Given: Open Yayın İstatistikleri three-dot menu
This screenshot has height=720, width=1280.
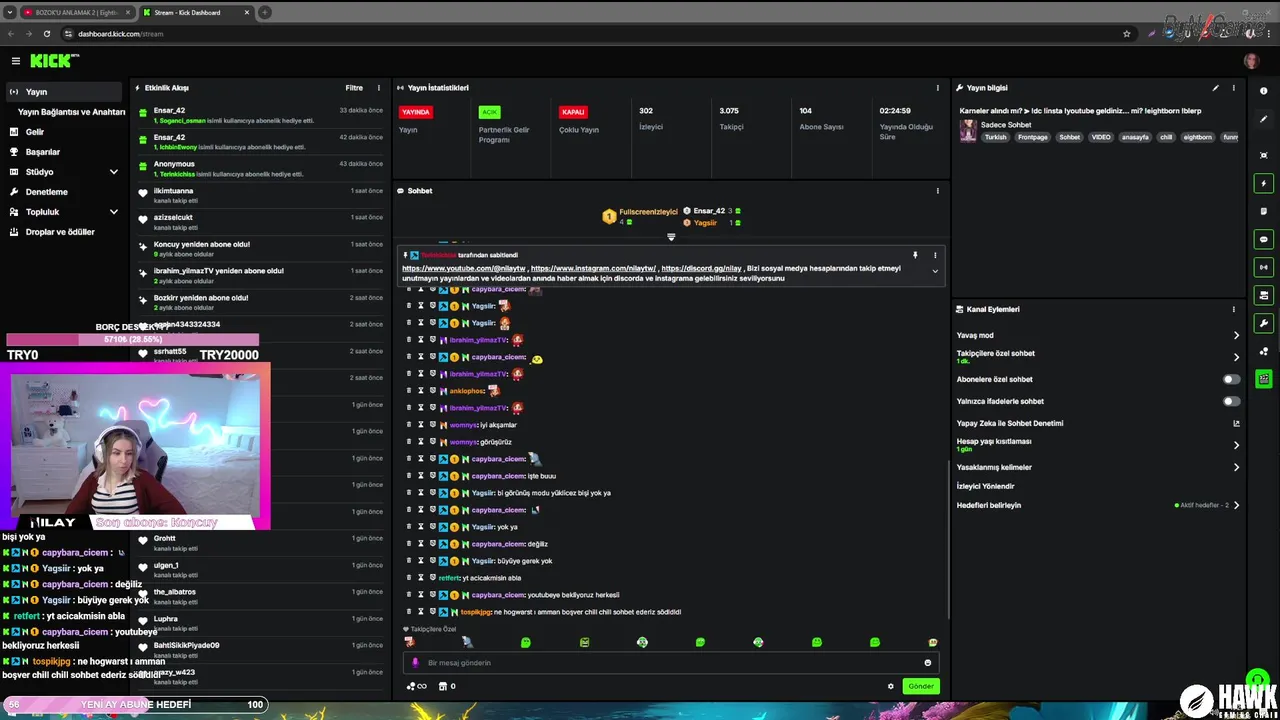Looking at the screenshot, I should pos(937,88).
